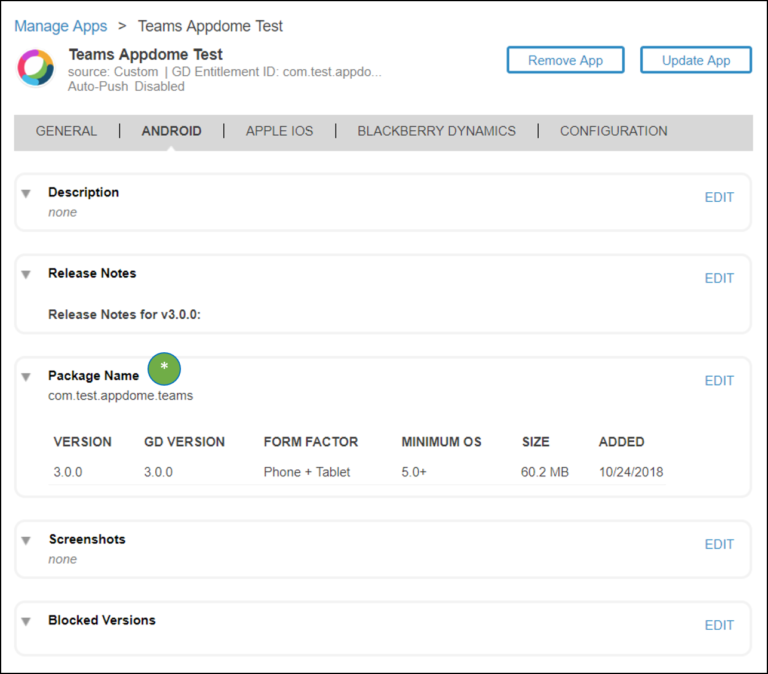Screen dimensions: 768x674
Task: Collapse the Blocked Versions section triangle
Action: (26, 621)
